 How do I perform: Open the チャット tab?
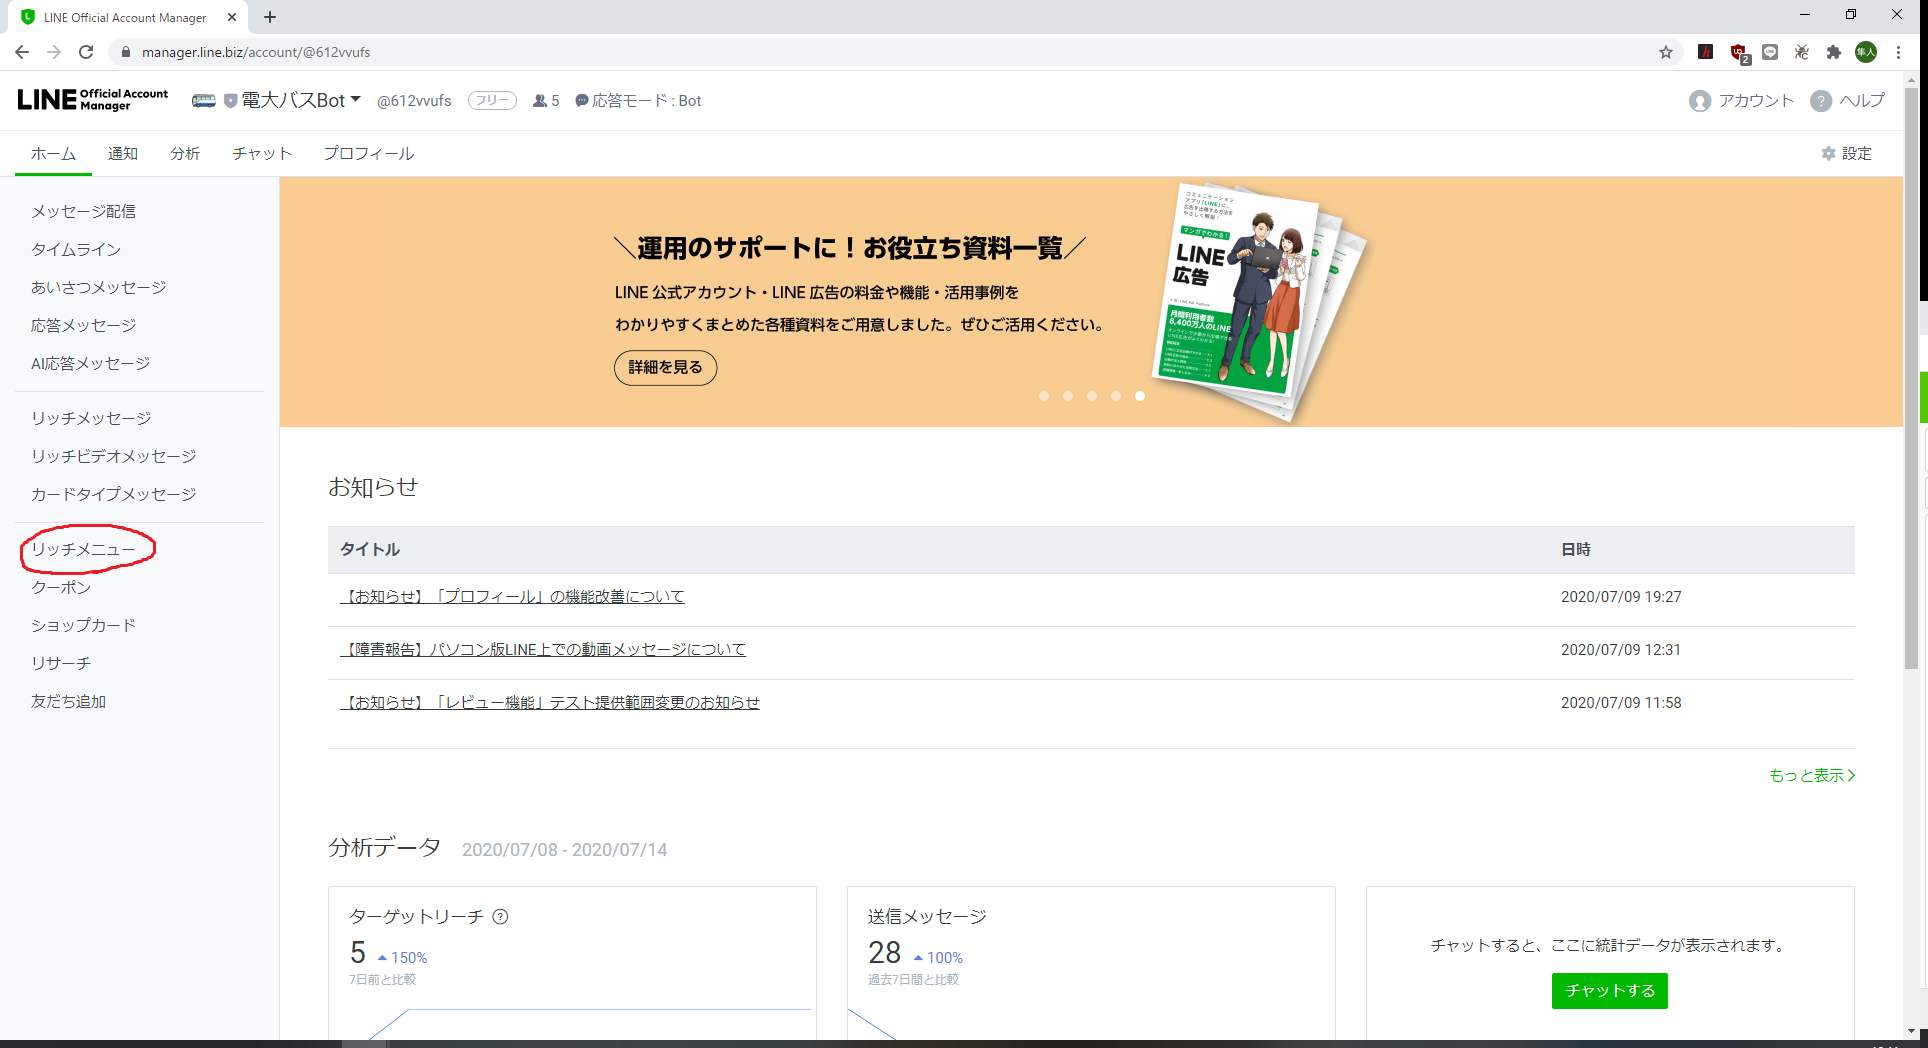[261, 153]
